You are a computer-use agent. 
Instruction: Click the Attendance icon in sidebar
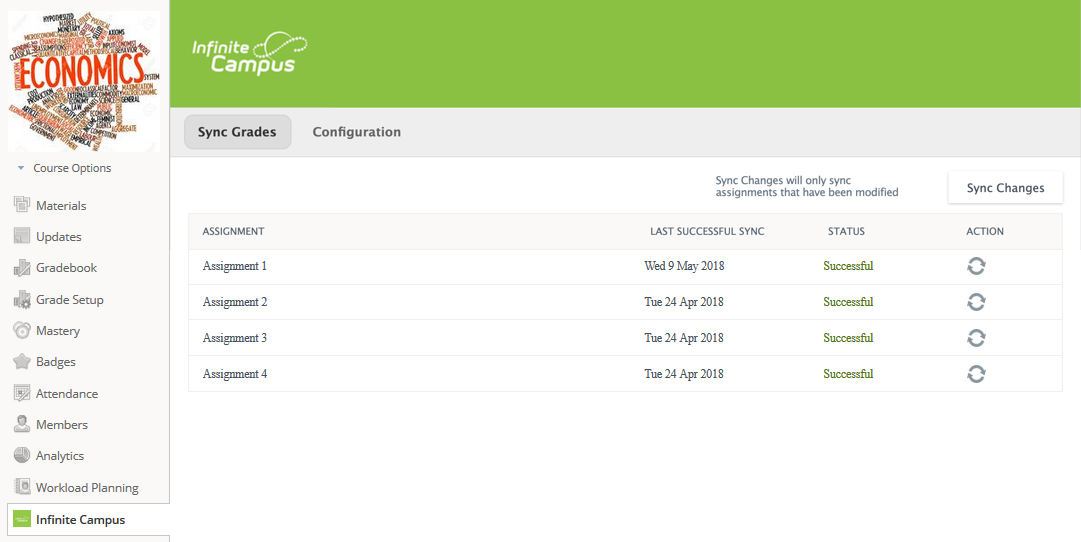[22, 394]
